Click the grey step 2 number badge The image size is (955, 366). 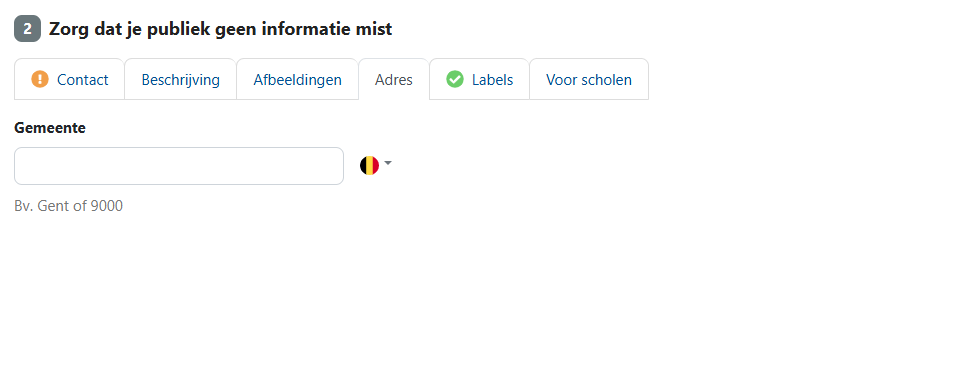pos(27,29)
